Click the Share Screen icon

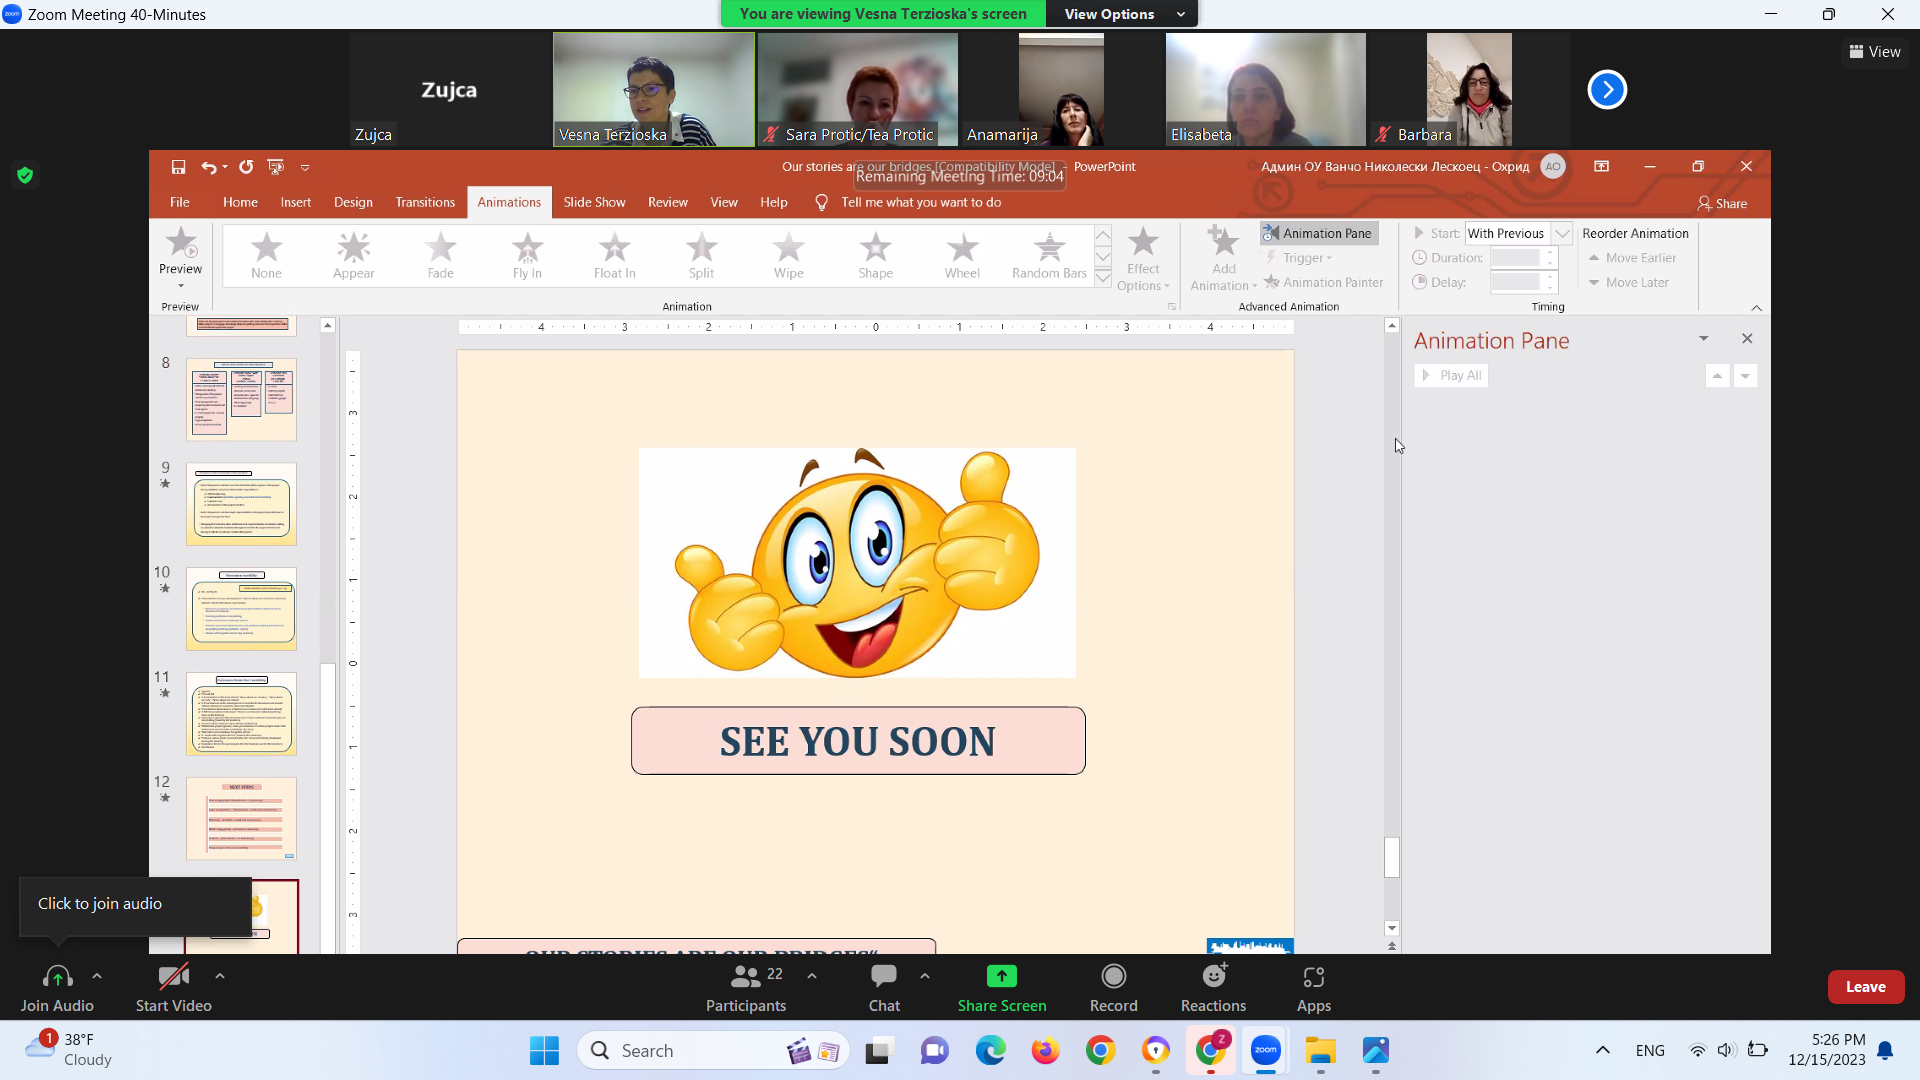click(x=1001, y=976)
